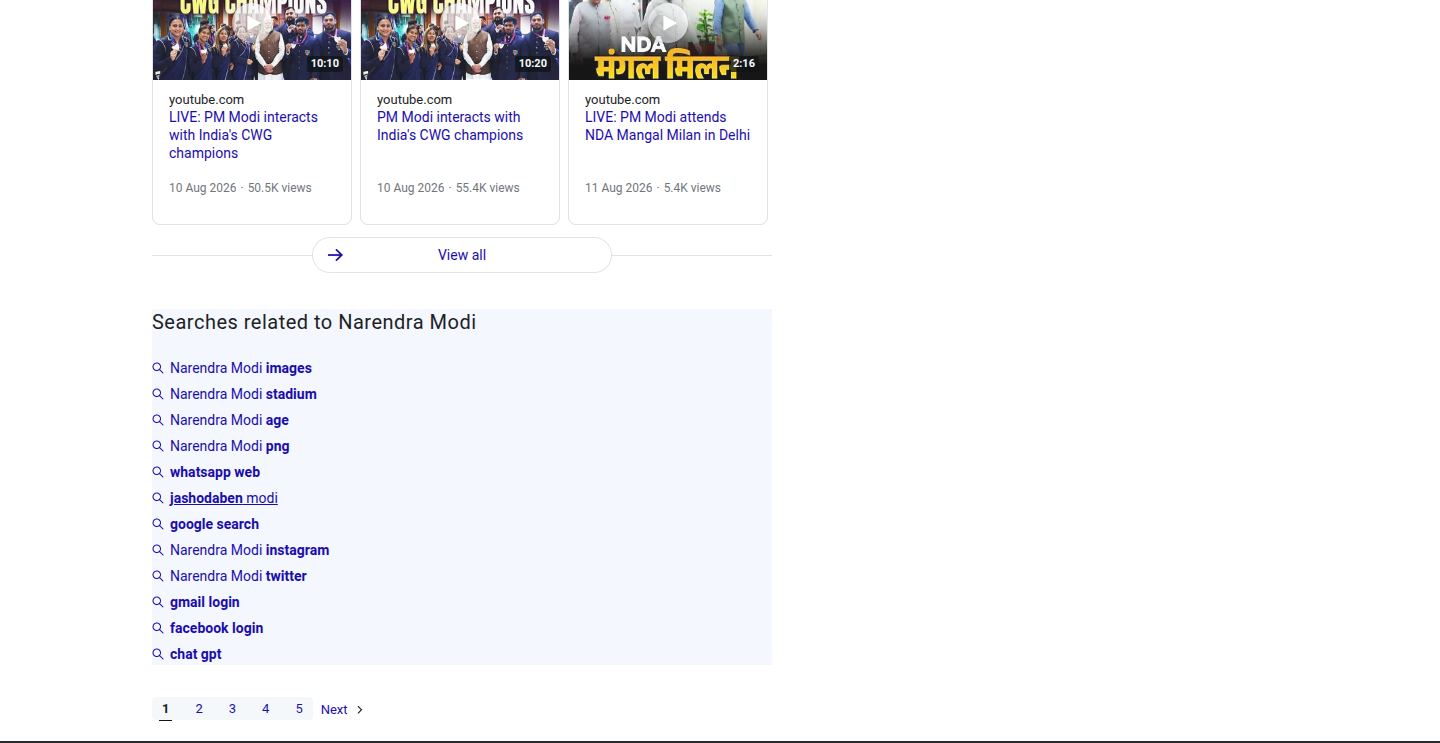The image size is (1440, 743).
Task: Click magnifier icon beside Narendra Modi age
Action: [158, 420]
